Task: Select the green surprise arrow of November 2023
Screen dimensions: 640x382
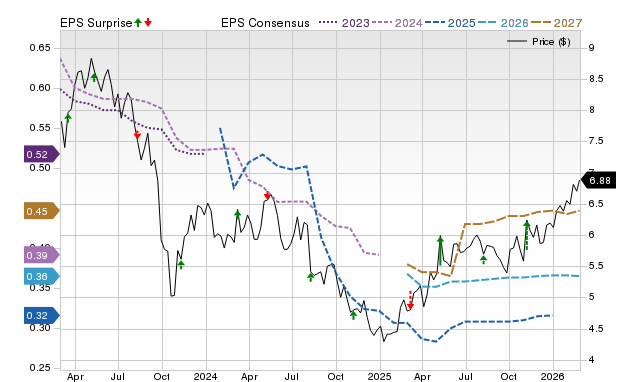Action: tap(181, 264)
